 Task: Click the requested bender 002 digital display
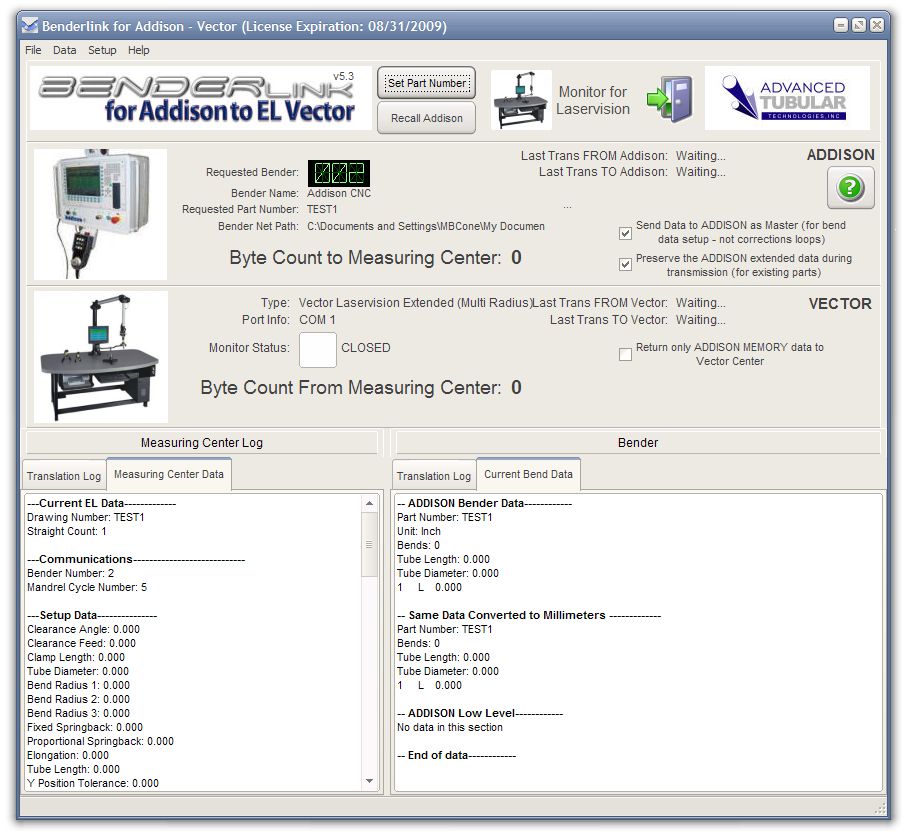pos(338,172)
